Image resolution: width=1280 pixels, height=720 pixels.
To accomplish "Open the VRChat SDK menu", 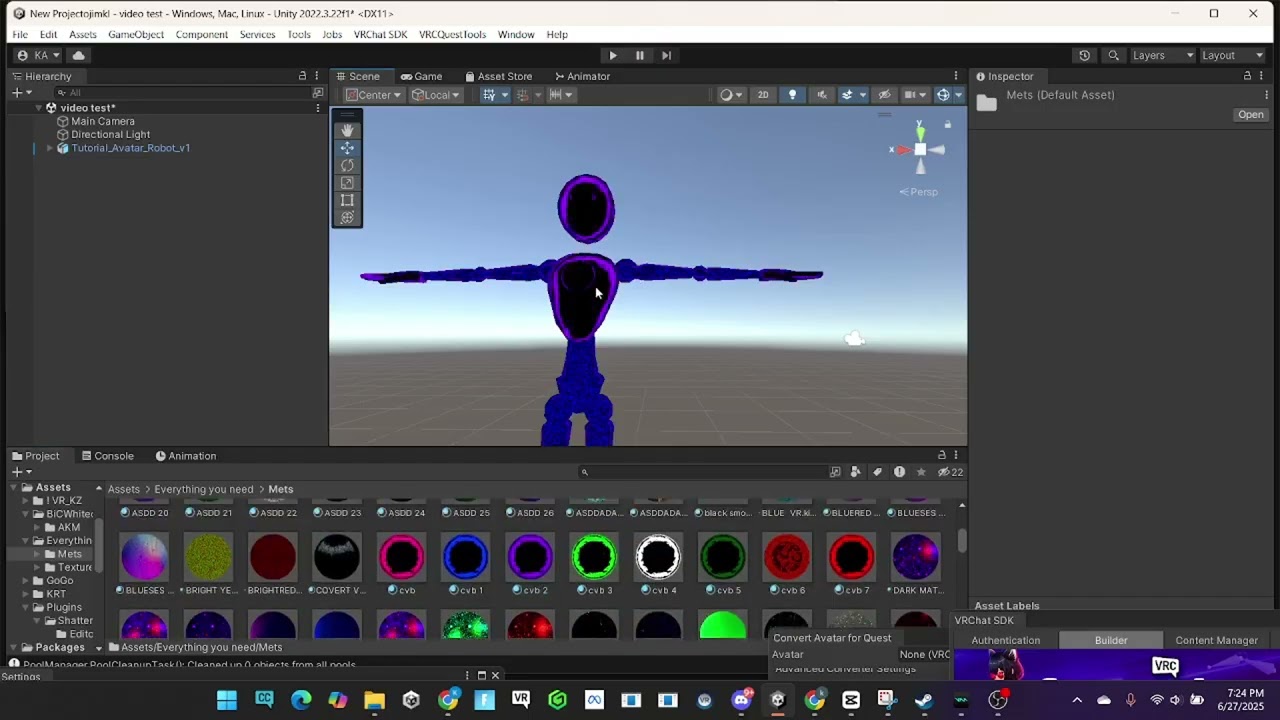I will coord(380,34).
